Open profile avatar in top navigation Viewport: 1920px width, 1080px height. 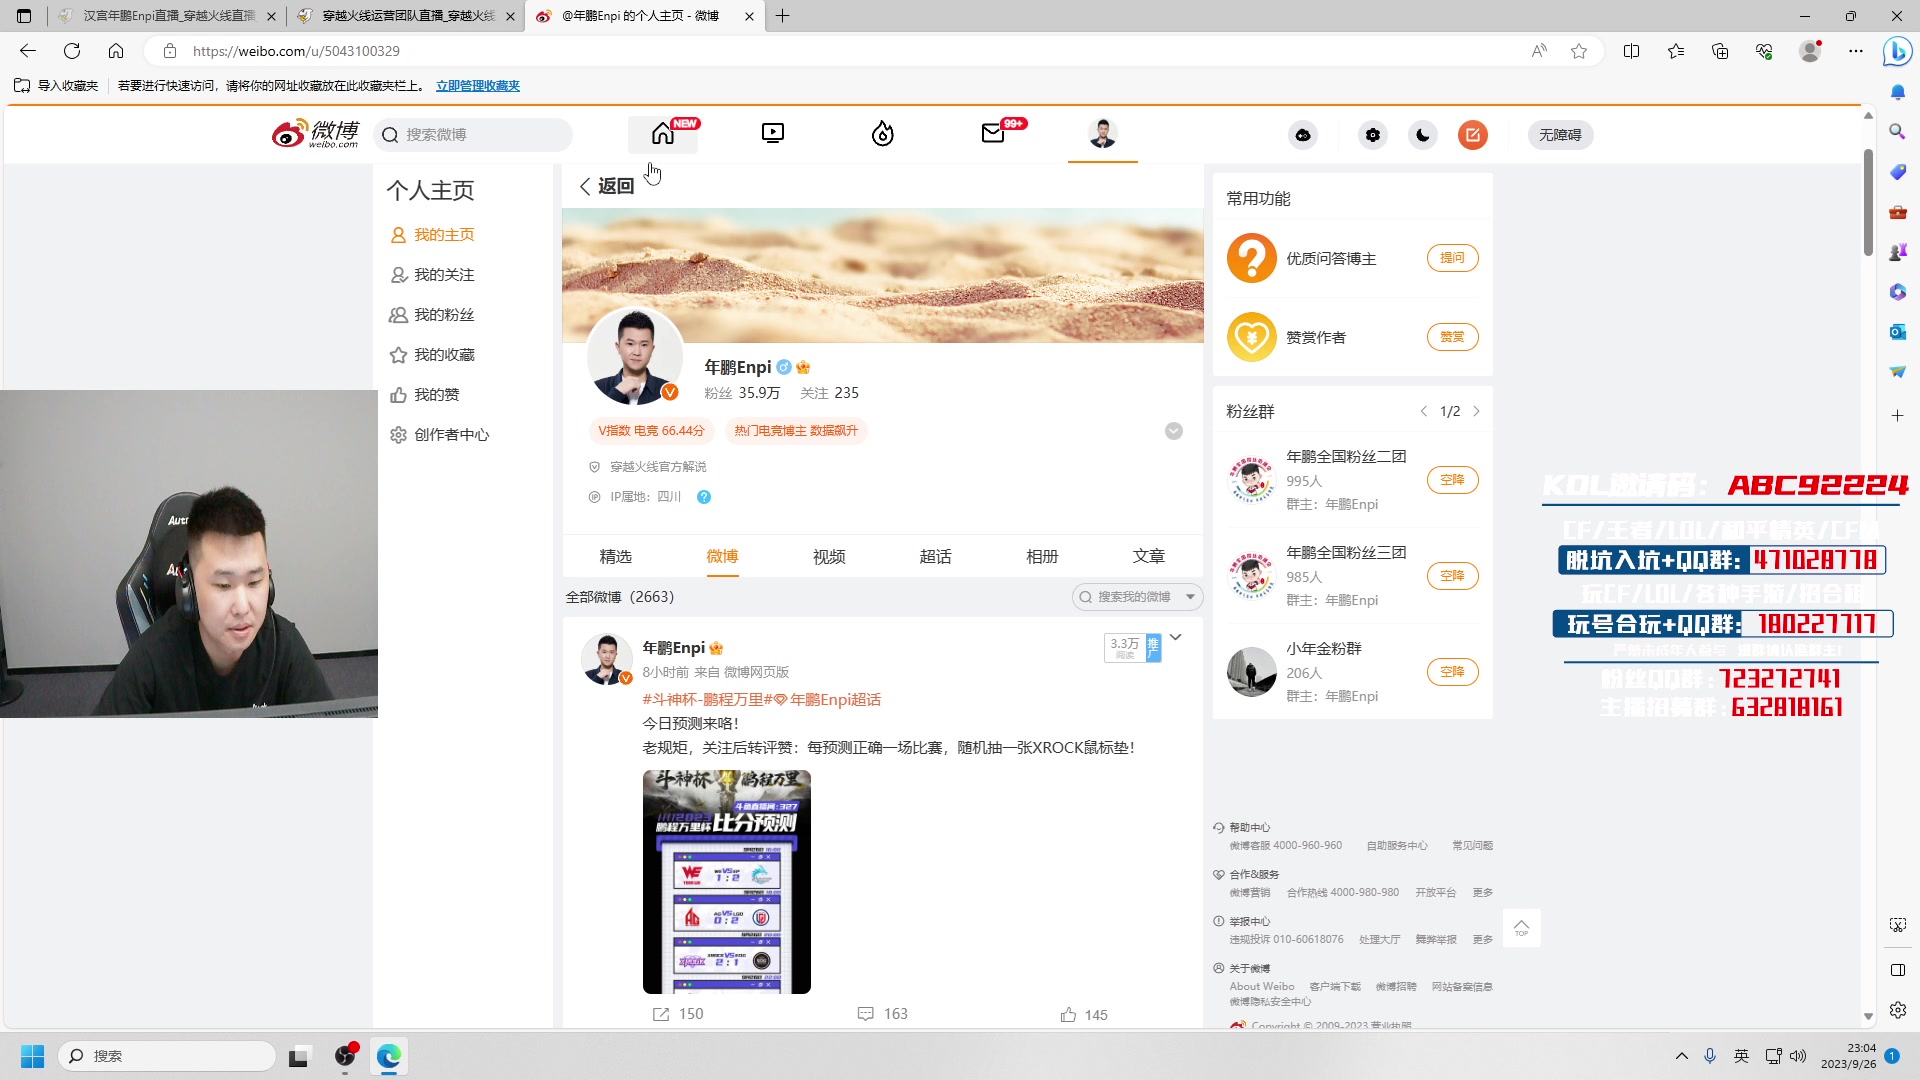(x=1103, y=134)
